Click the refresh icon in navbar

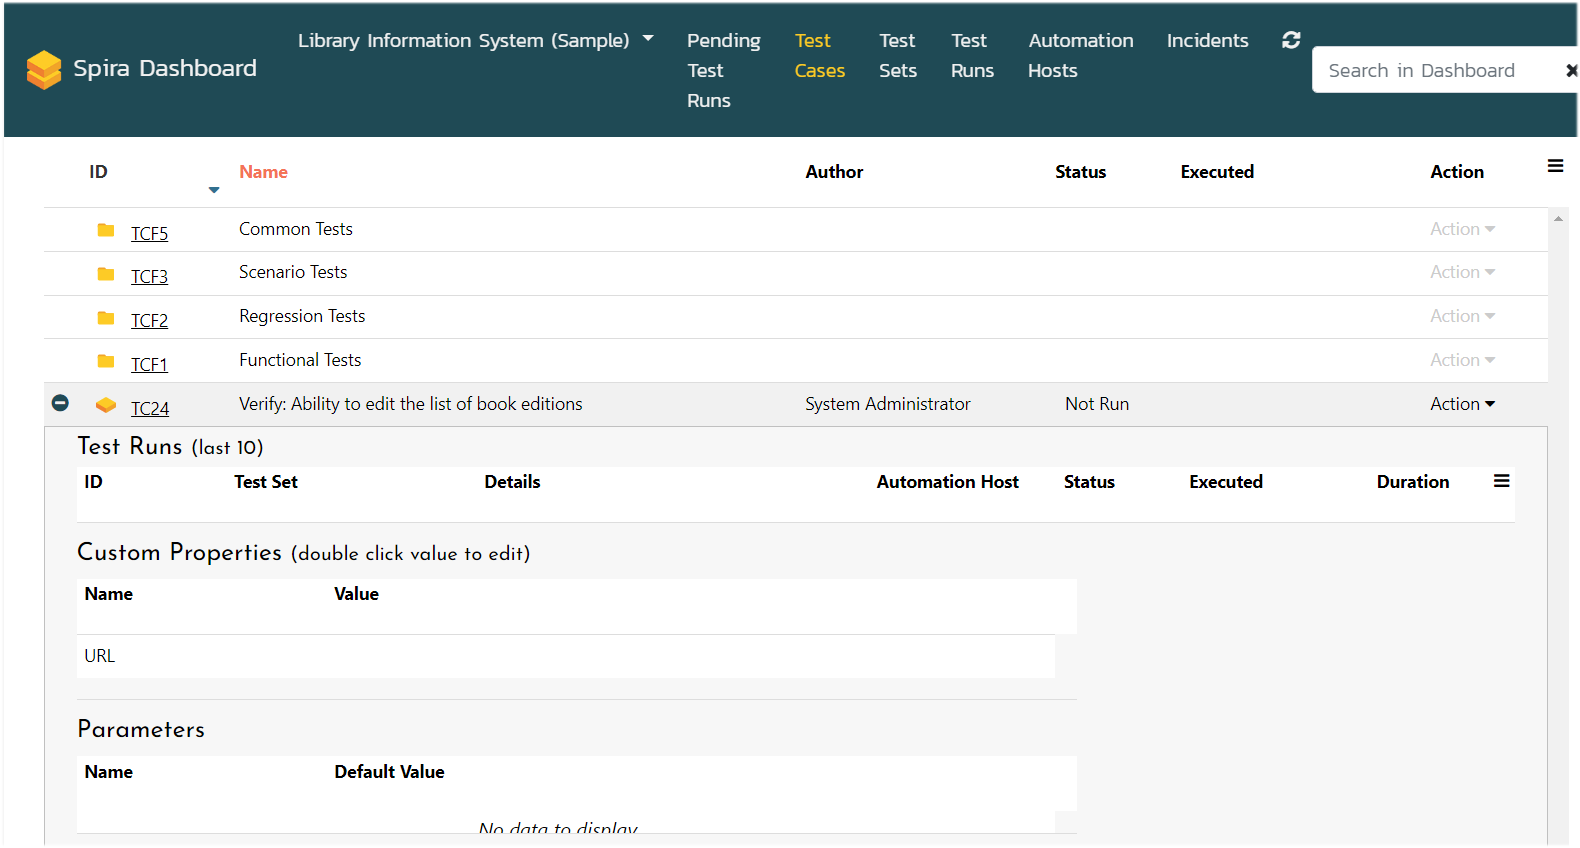(x=1291, y=40)
